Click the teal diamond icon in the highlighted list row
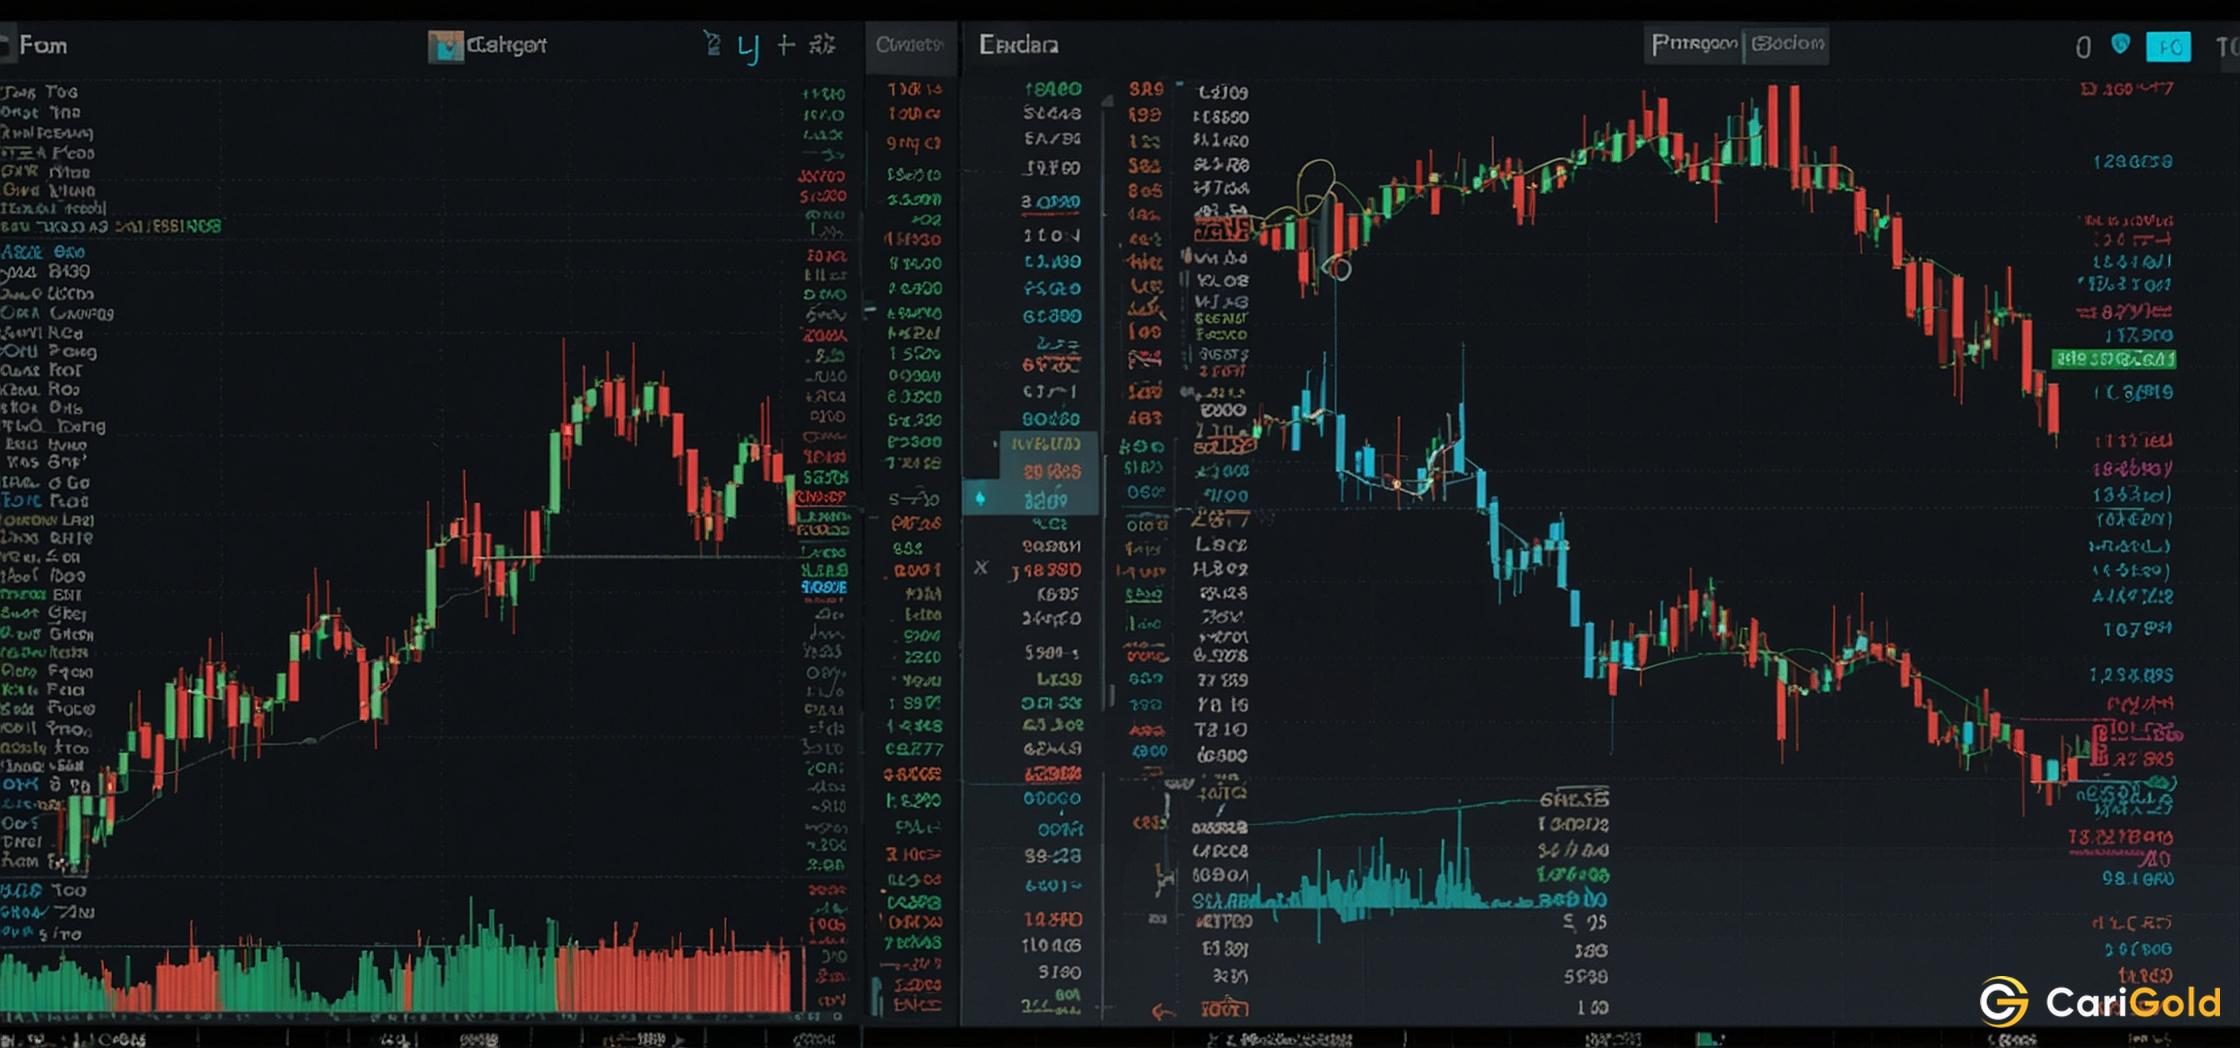The width and height of the screenshot is (2240, 1048). click(980, 499)
